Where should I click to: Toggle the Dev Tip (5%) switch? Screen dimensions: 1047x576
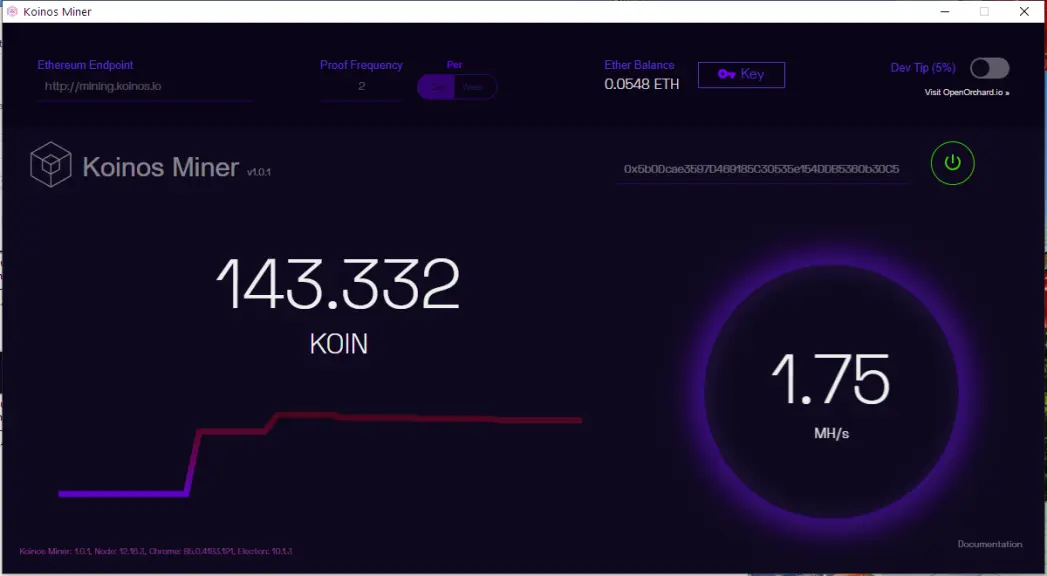(990, 68)
